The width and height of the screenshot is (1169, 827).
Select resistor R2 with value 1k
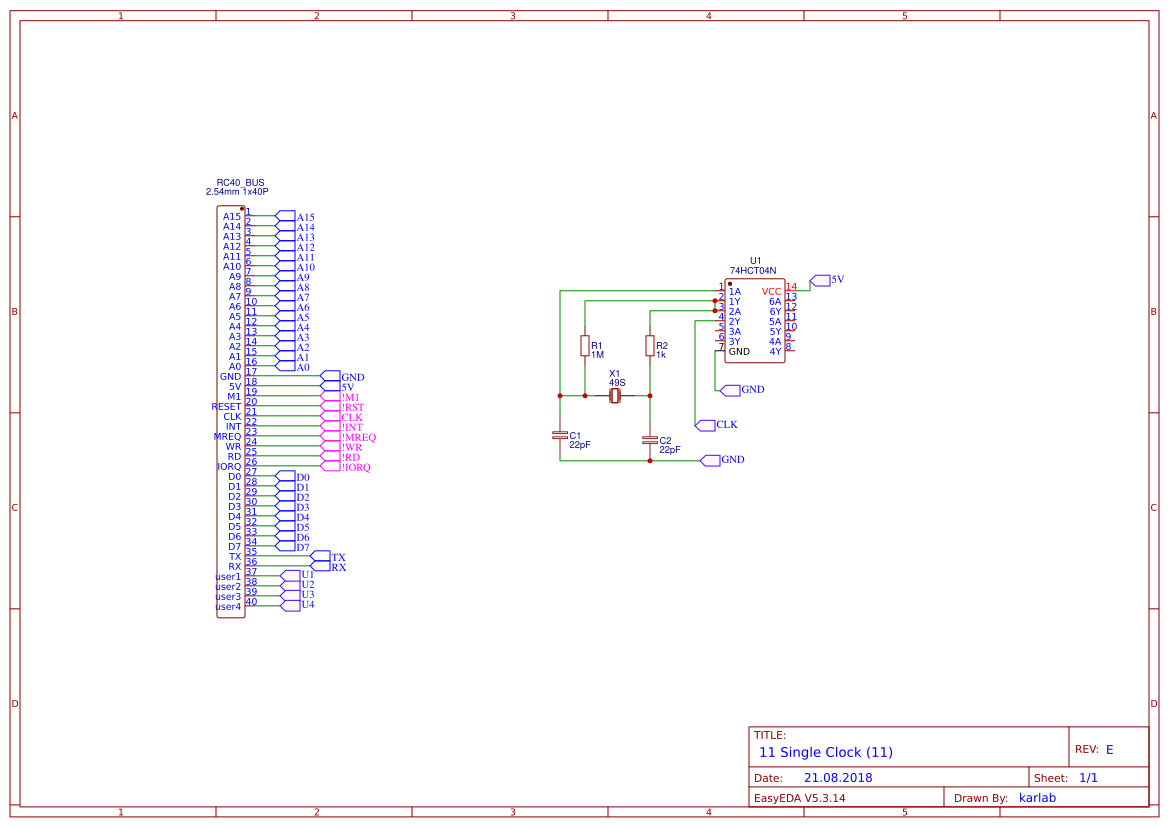pyautogui.click(x=650, y=343)
